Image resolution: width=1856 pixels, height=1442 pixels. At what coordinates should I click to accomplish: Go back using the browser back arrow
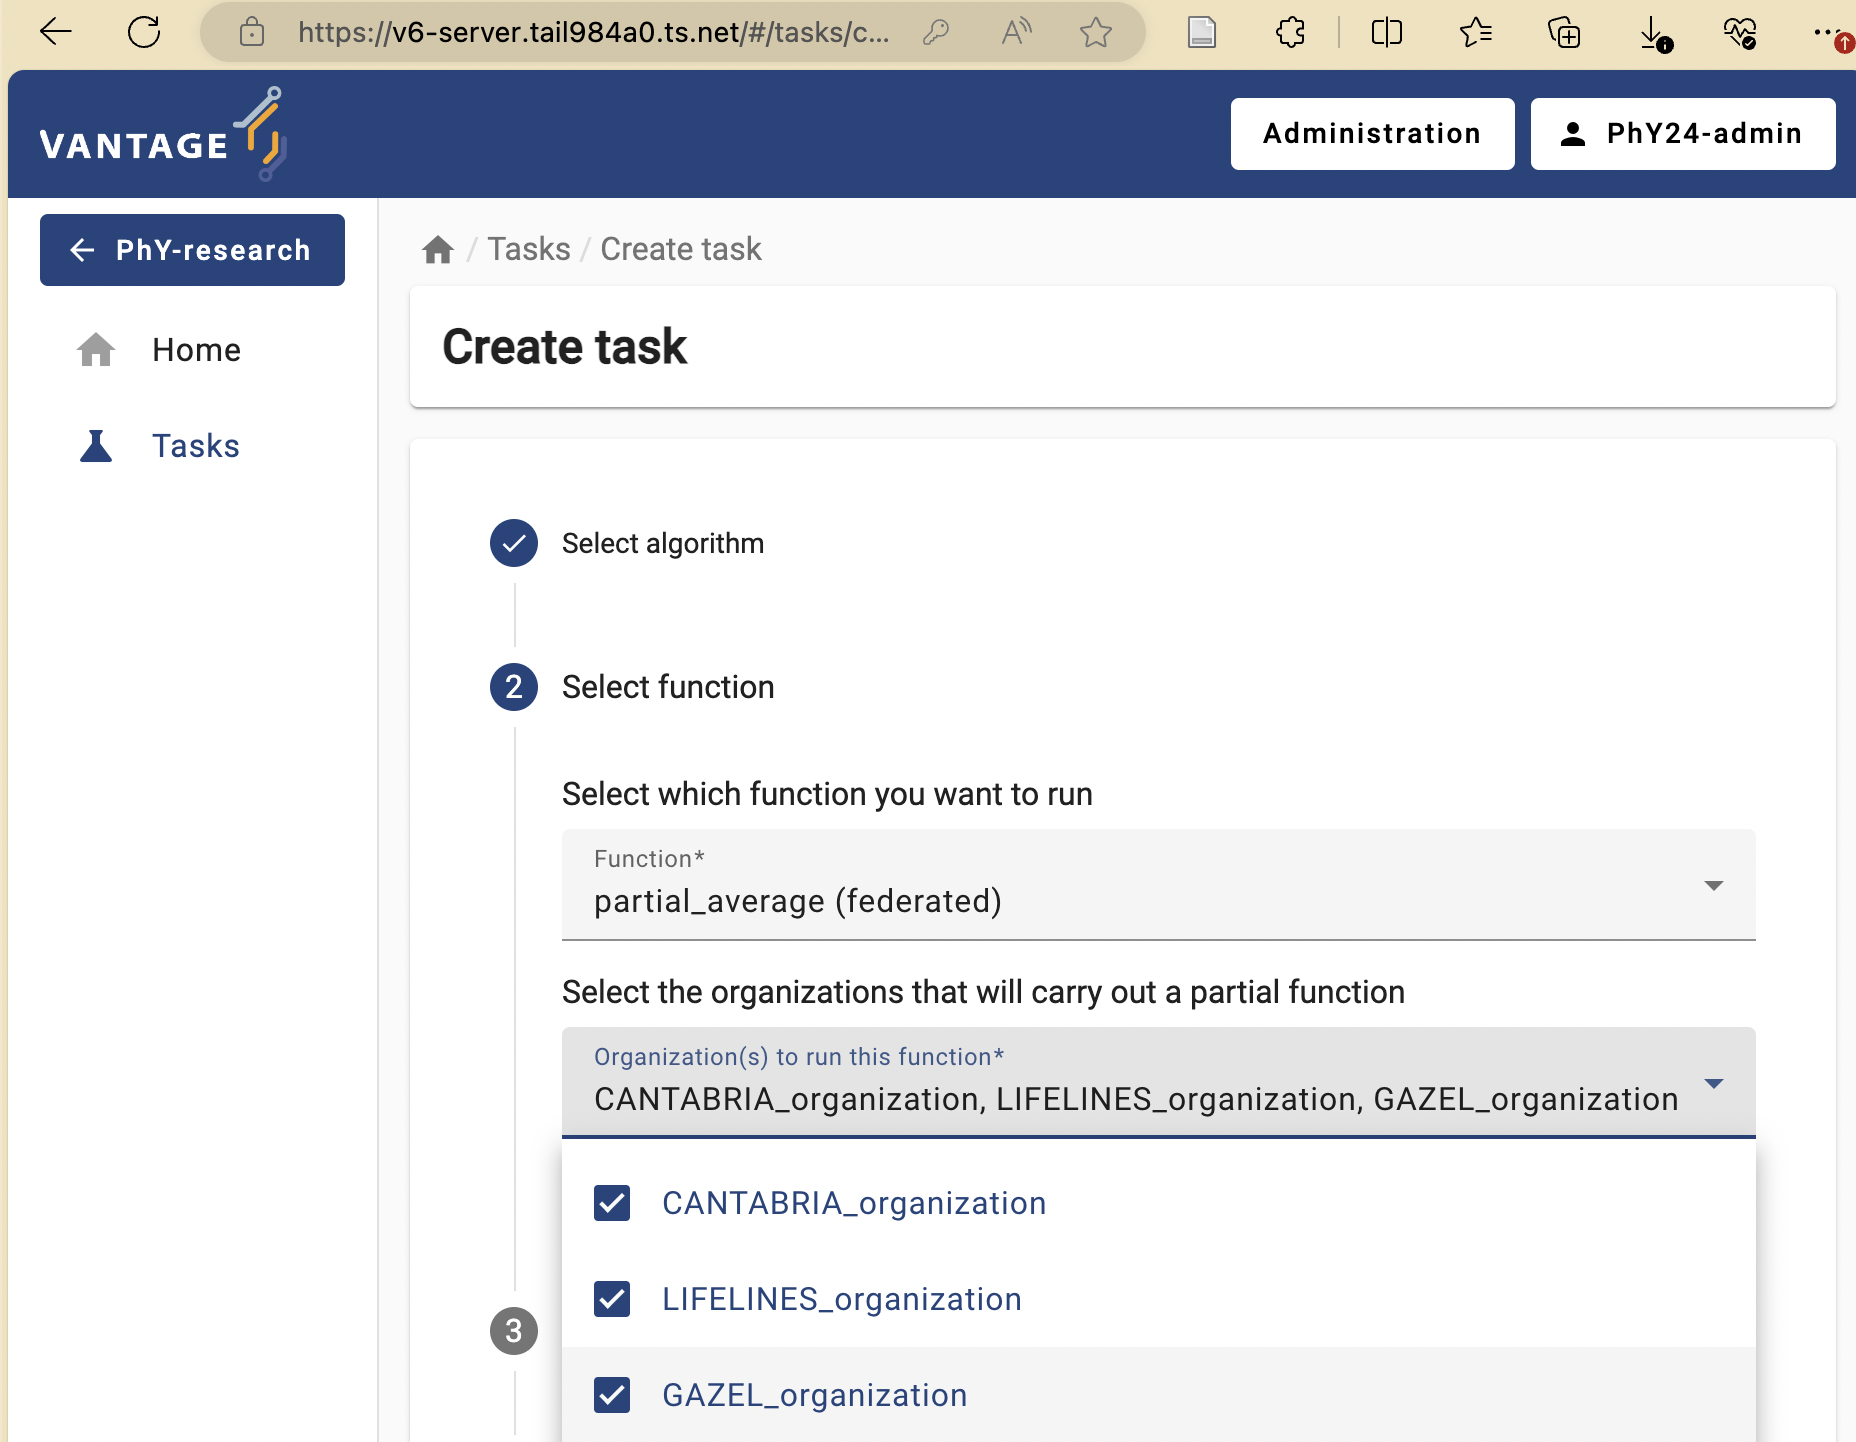pyautogui.click(x=56, y=32)
